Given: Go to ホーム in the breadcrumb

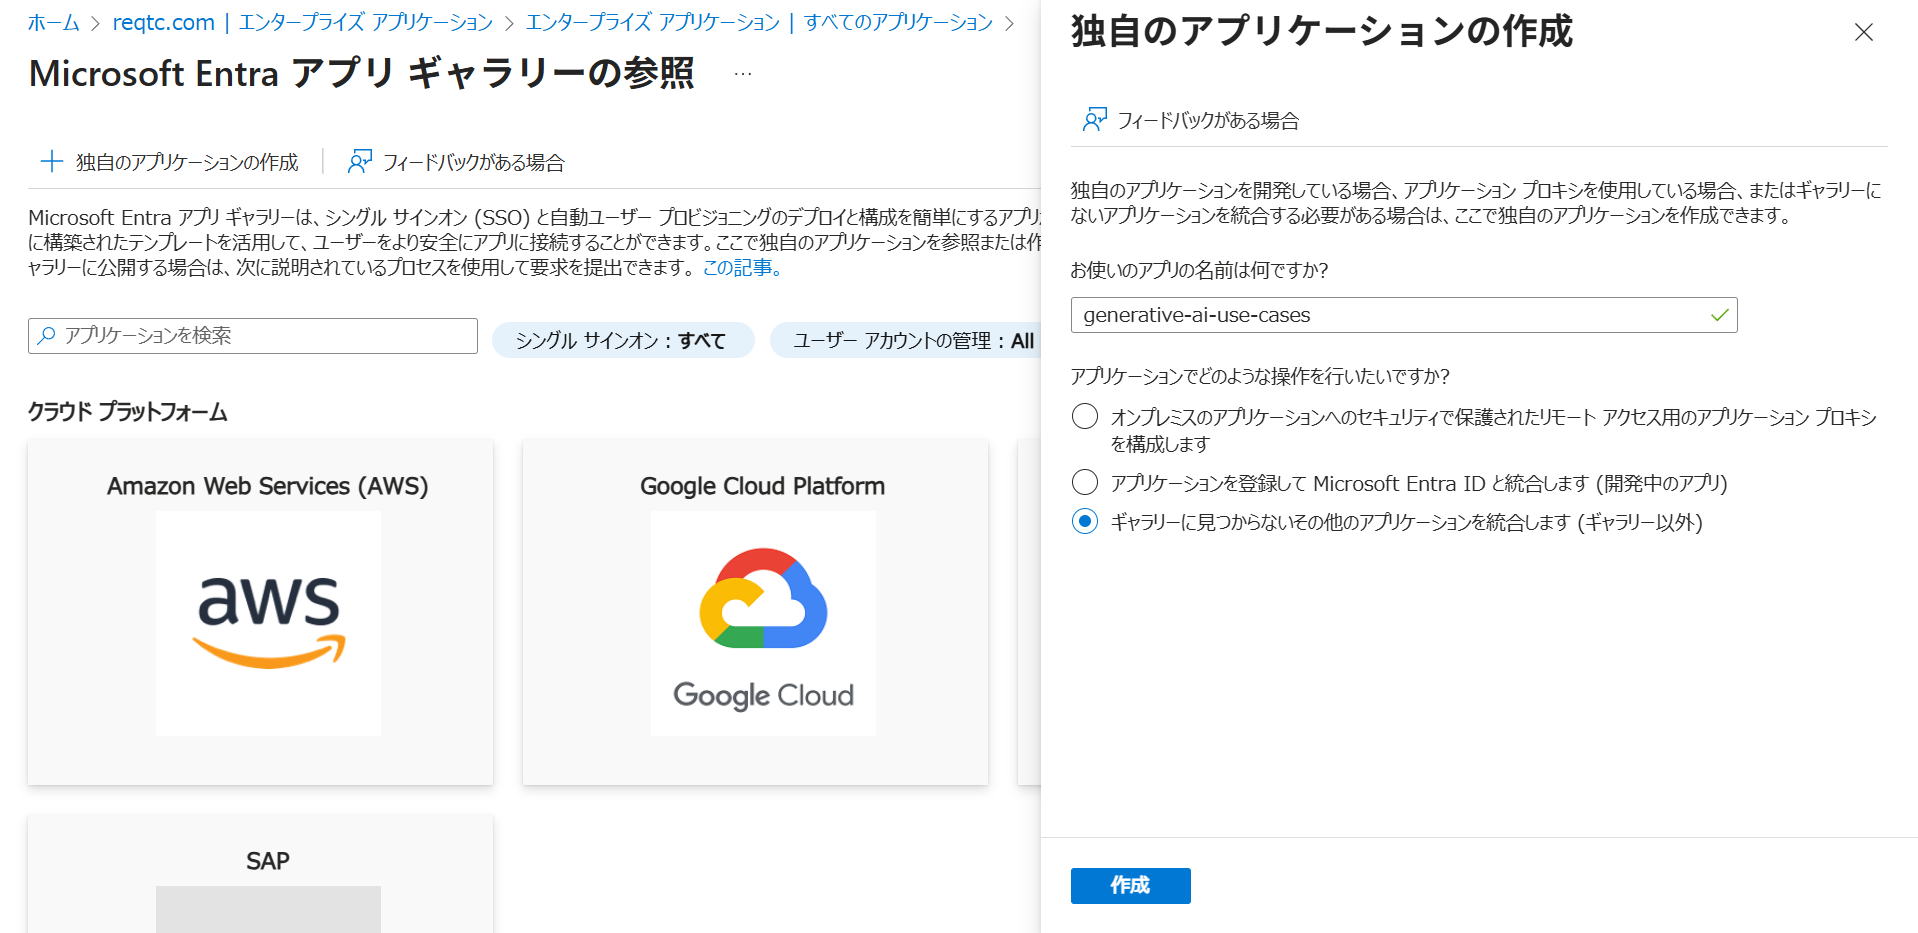Looking at the screenshot, I should pyautogui.click(x=53, y=22).
